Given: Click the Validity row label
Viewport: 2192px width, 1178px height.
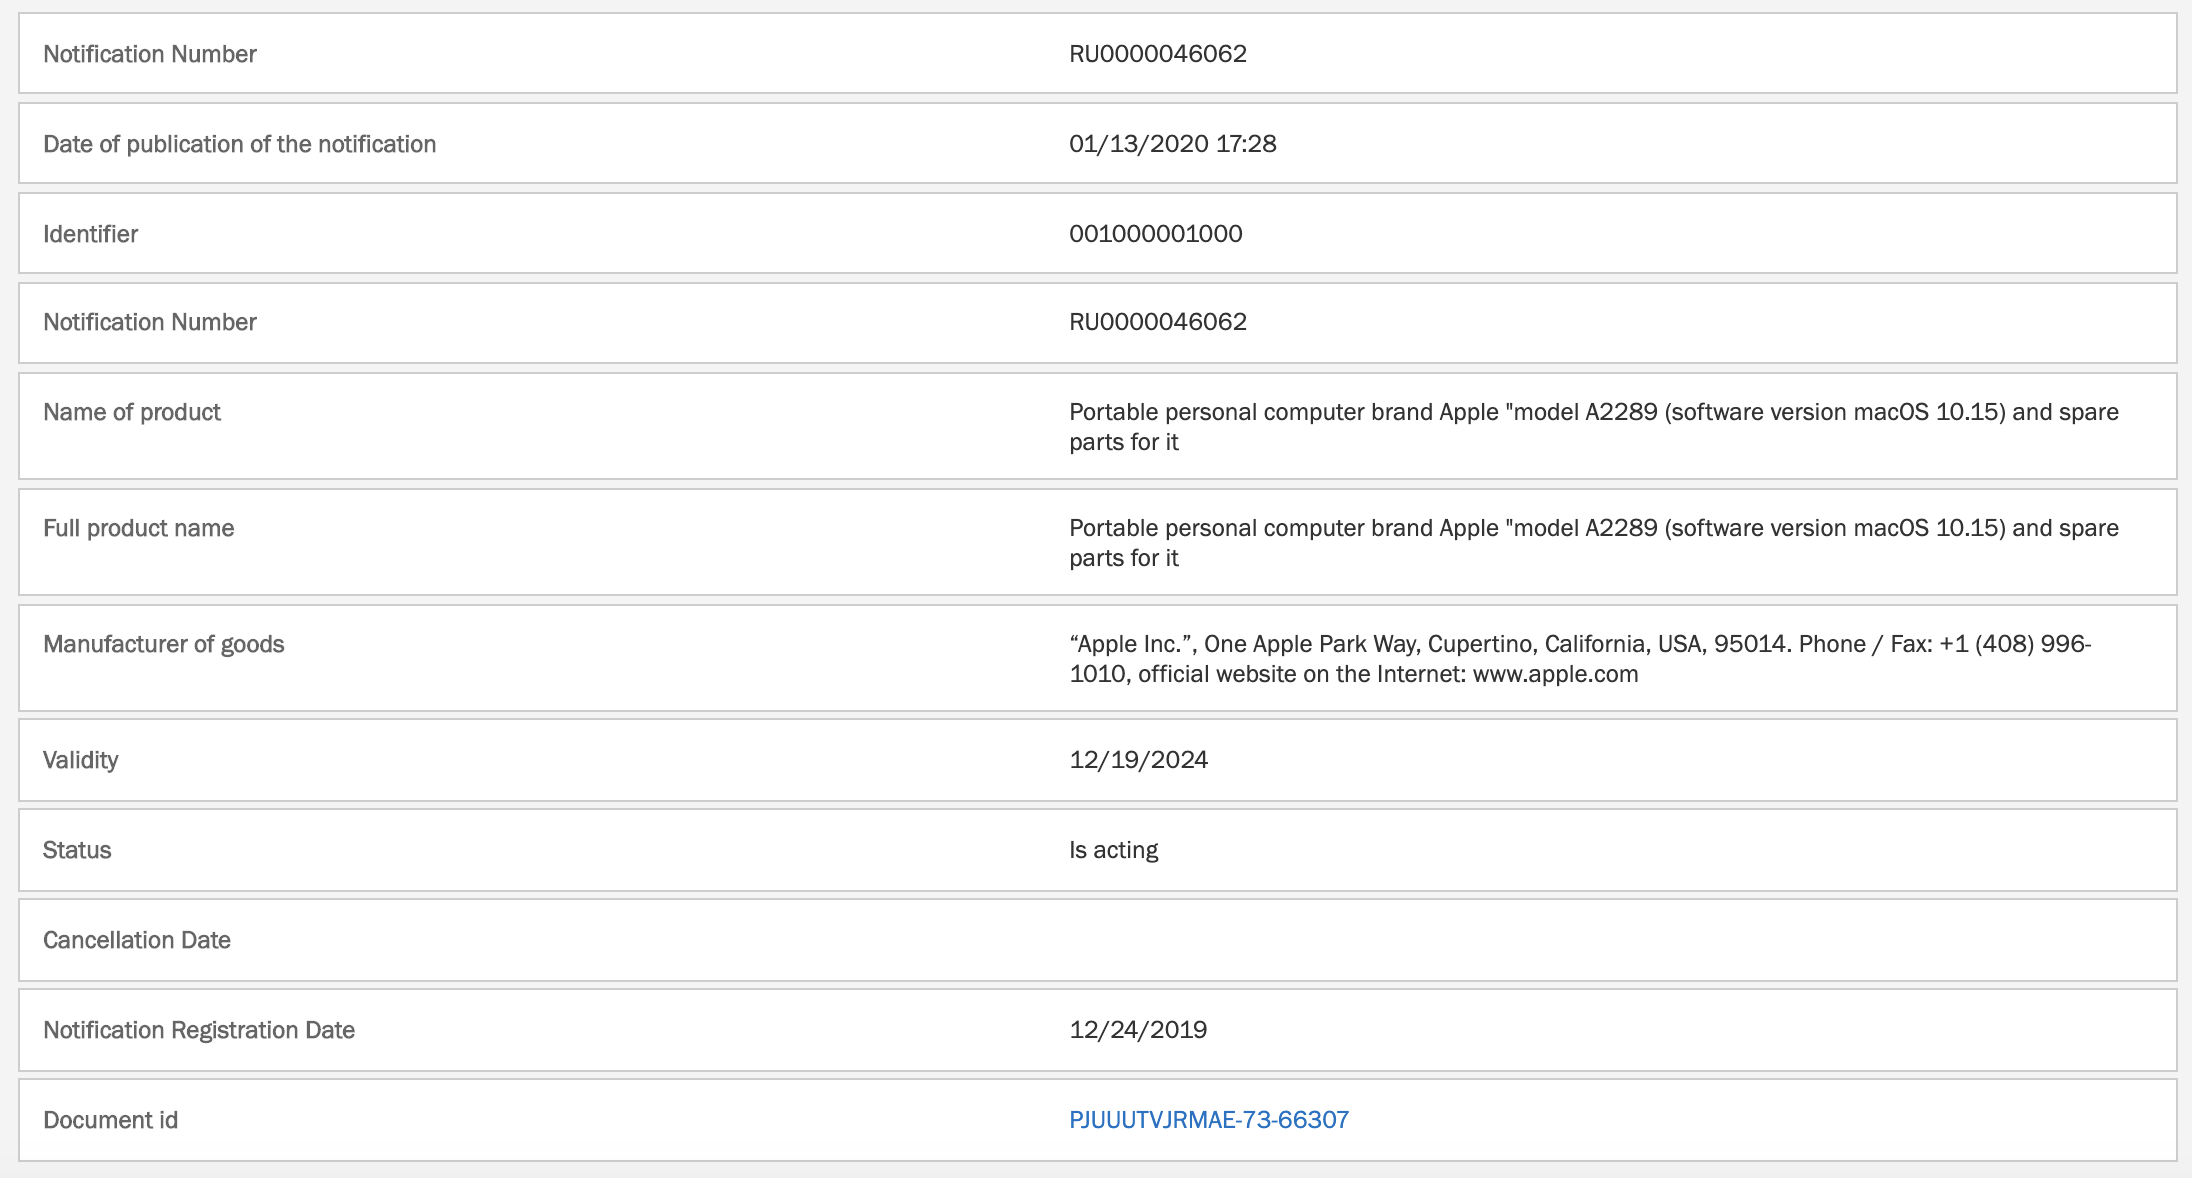Looking at the screenshot, I should tap(80, 760).
